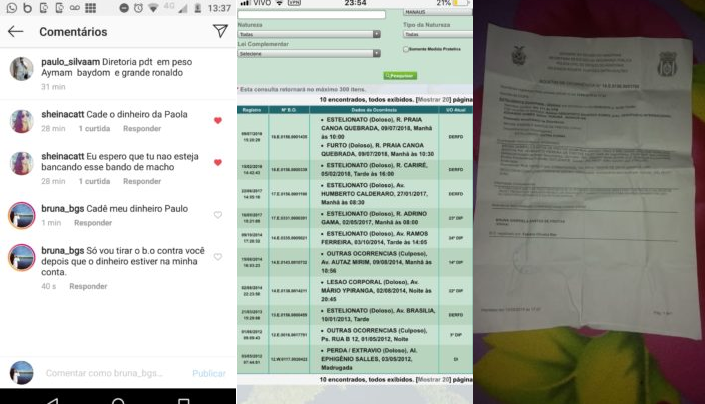Open paulo_silvaam's profile picture
The height and width of the screenshot is (404, 705).
tap(21, 68)
